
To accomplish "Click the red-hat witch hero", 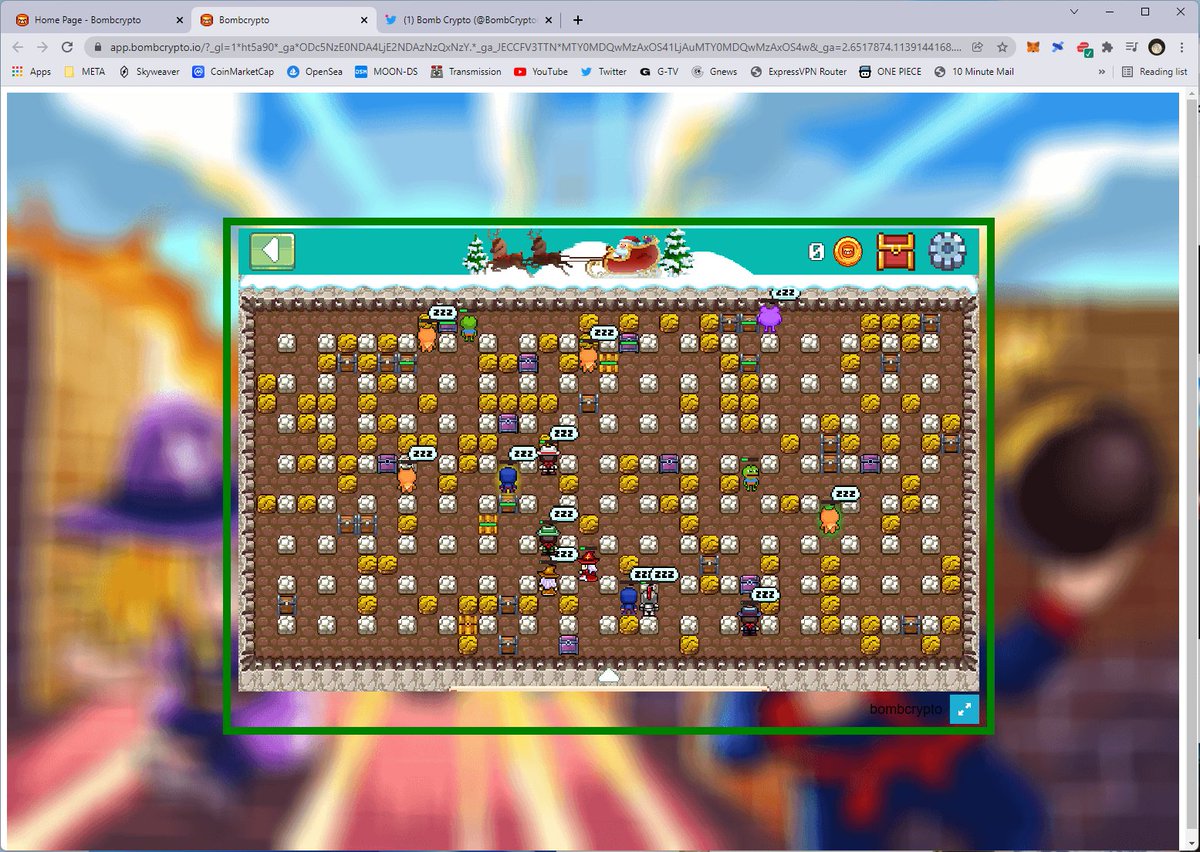I will pos(590,566).
